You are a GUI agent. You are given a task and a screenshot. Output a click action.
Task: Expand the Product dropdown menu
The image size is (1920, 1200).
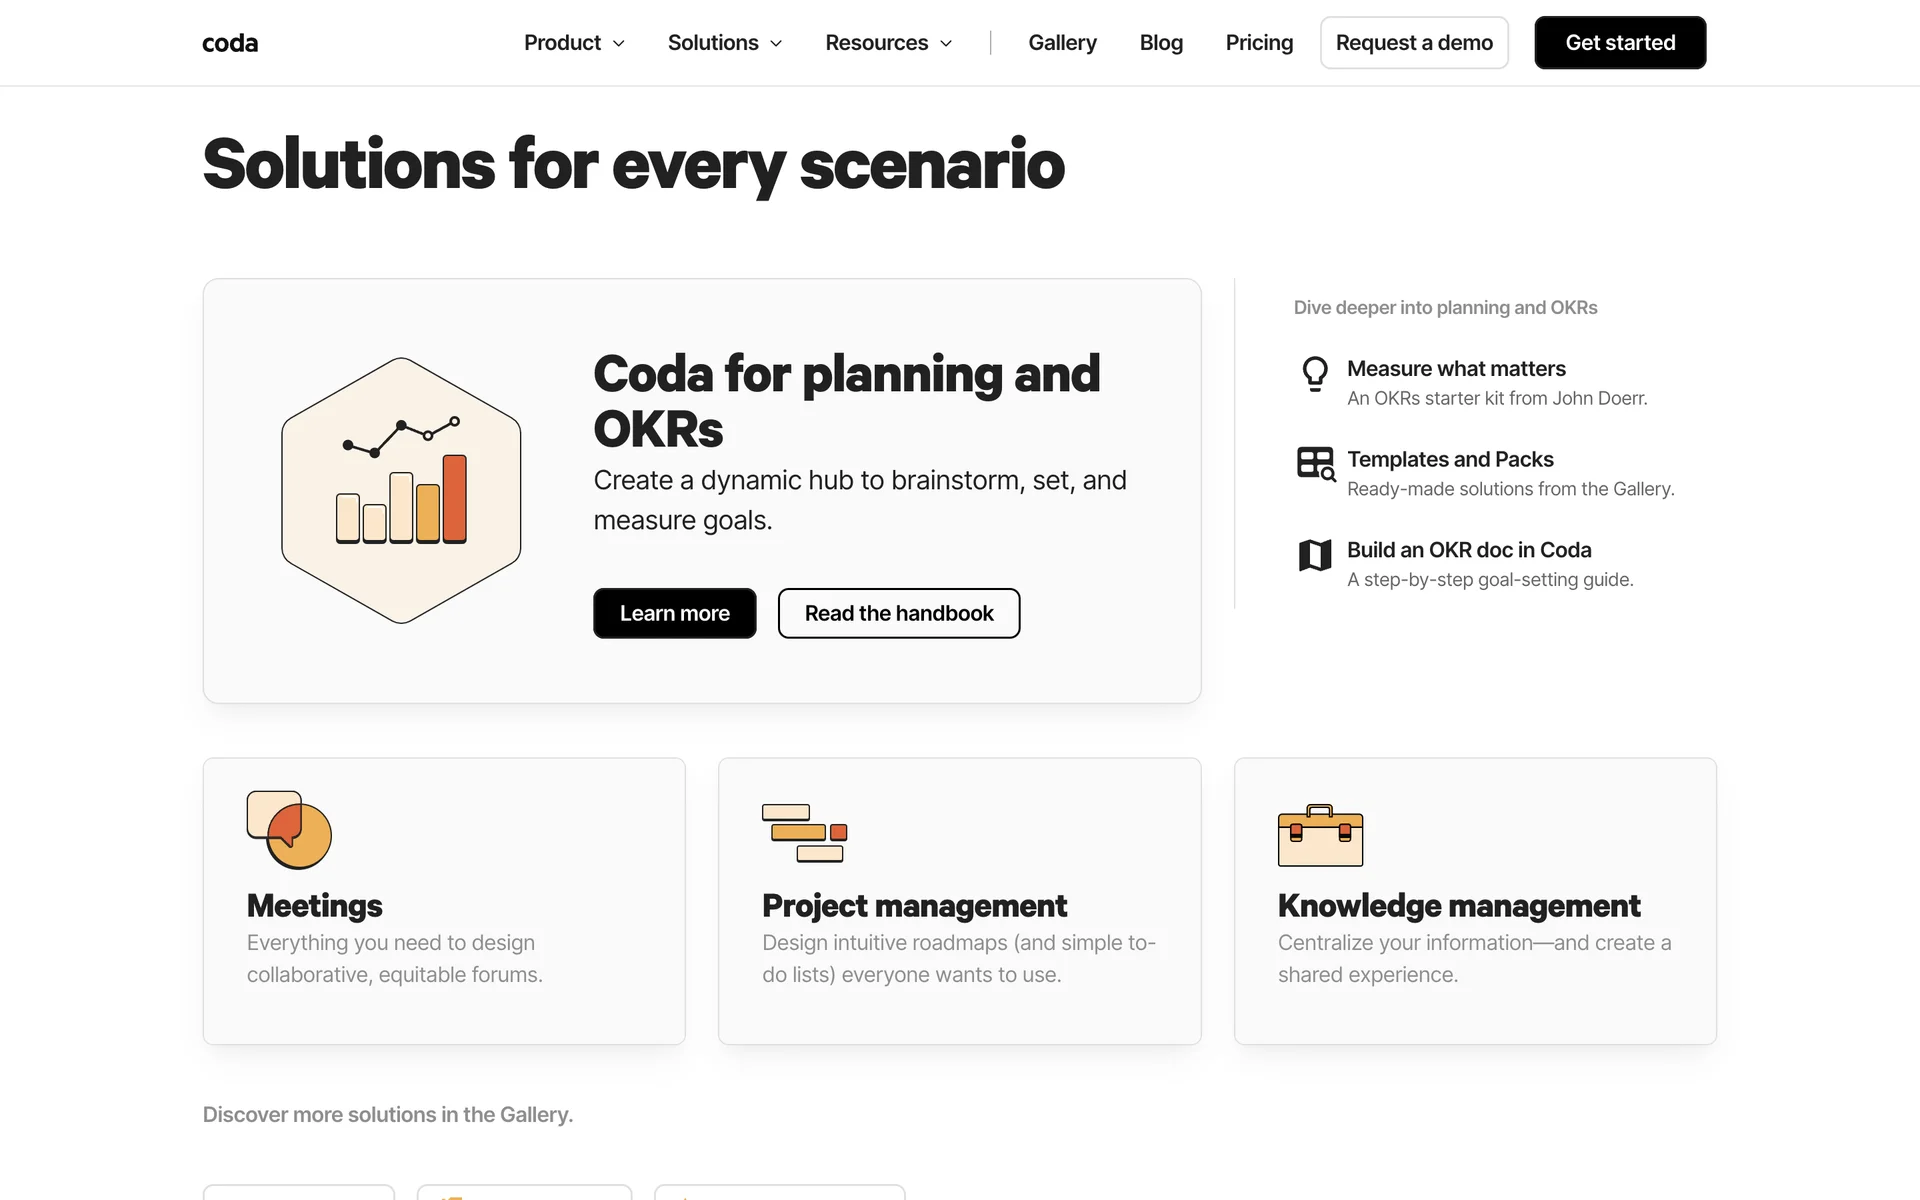click(574, 43)
